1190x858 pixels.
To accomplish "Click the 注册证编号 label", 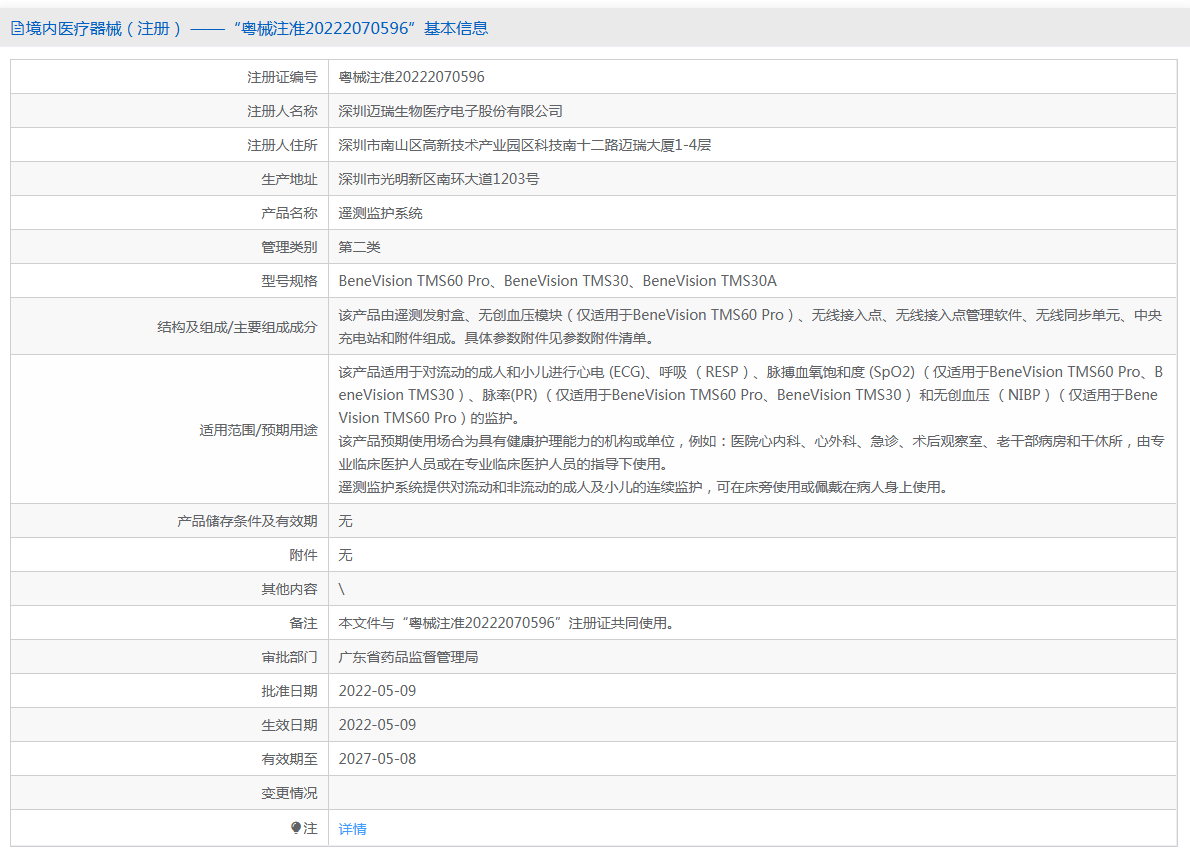I will pos(282,77).
